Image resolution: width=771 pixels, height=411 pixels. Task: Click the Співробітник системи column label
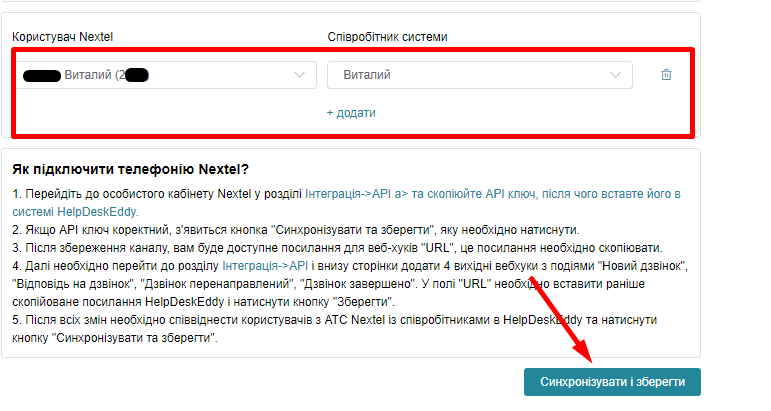(x=387, y=37)
